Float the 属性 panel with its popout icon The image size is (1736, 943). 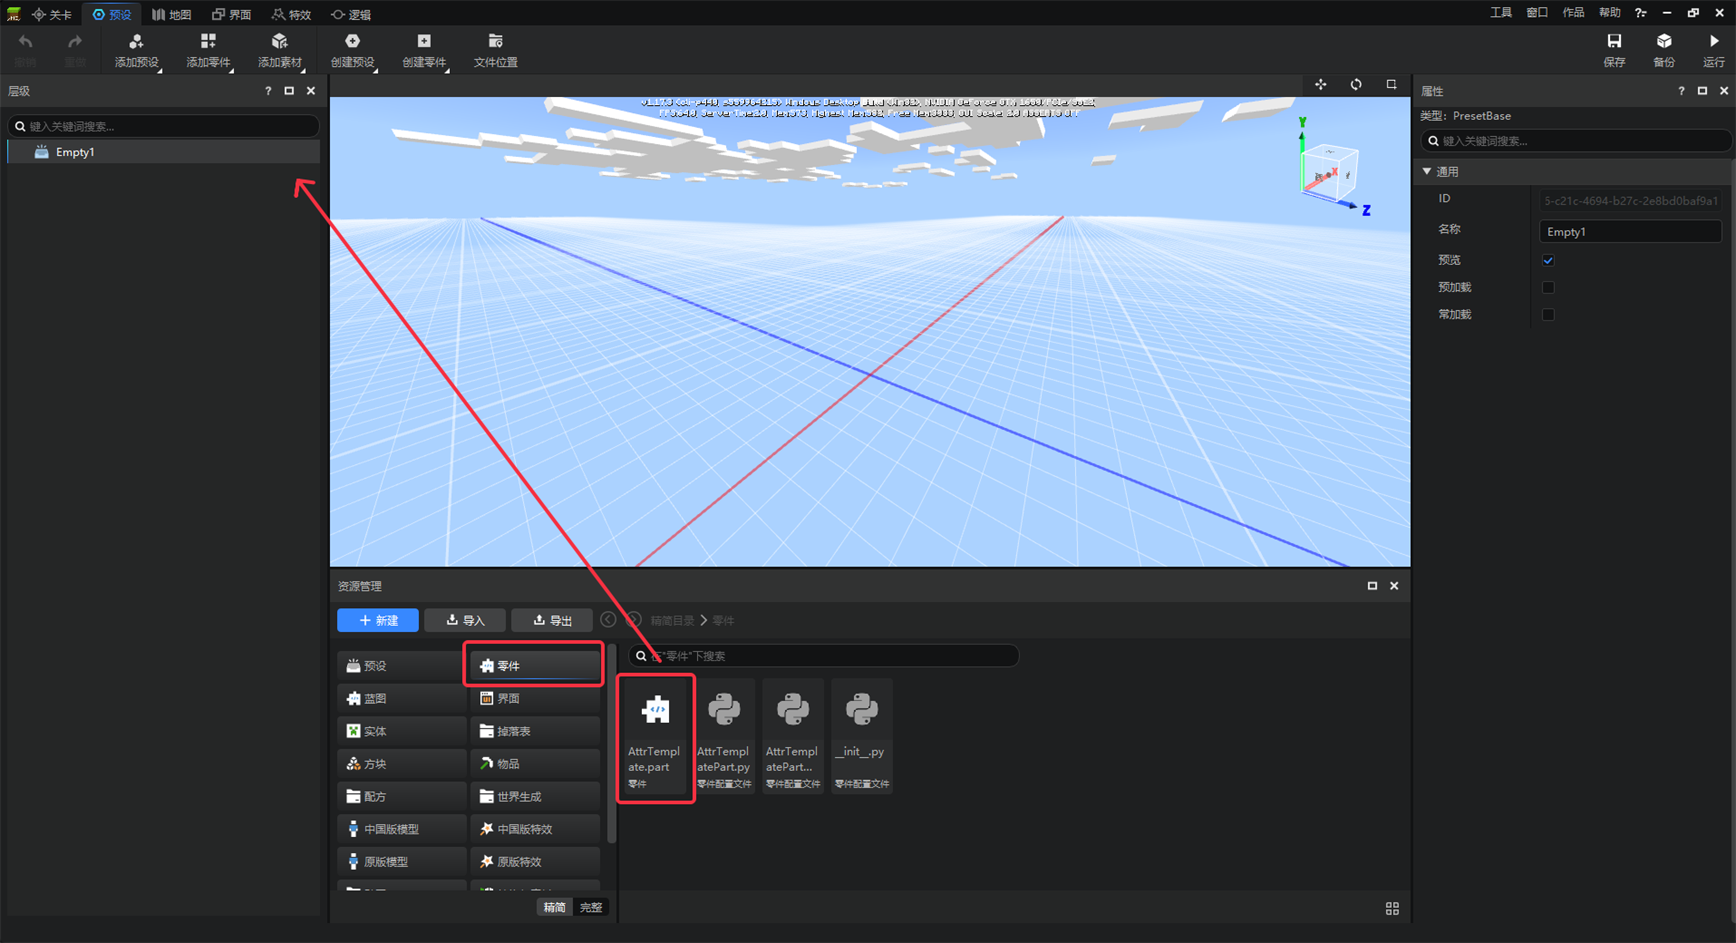point(1702,91)
